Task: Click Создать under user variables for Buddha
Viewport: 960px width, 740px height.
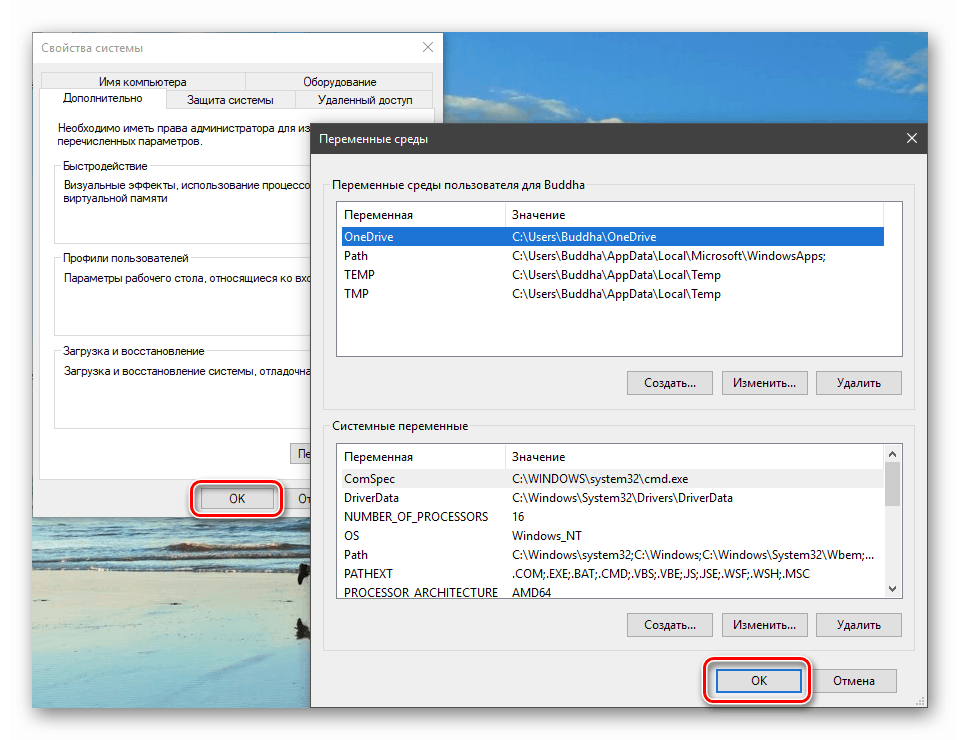Action: (670, 383)
